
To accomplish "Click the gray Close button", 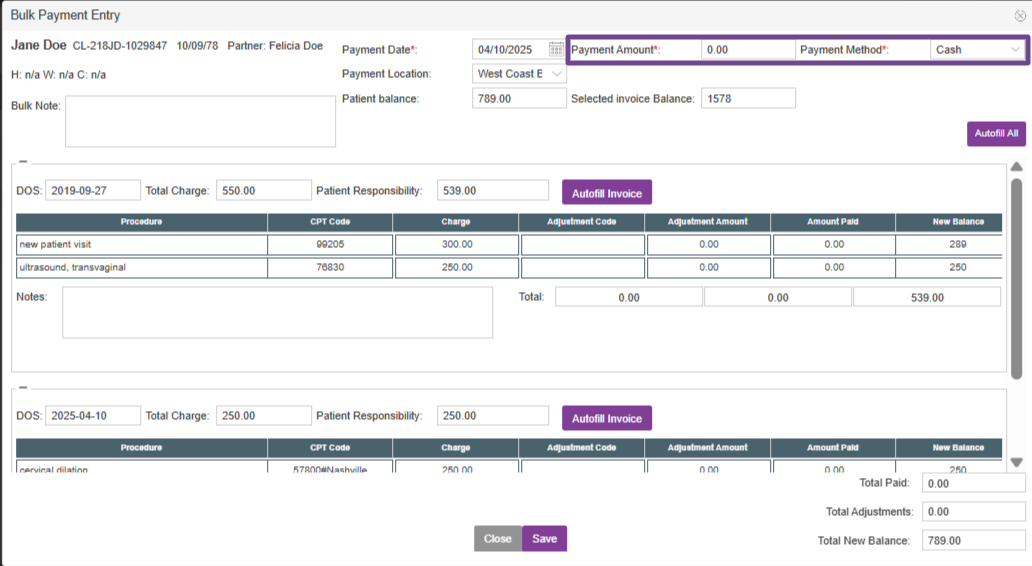I will point(497,538).
